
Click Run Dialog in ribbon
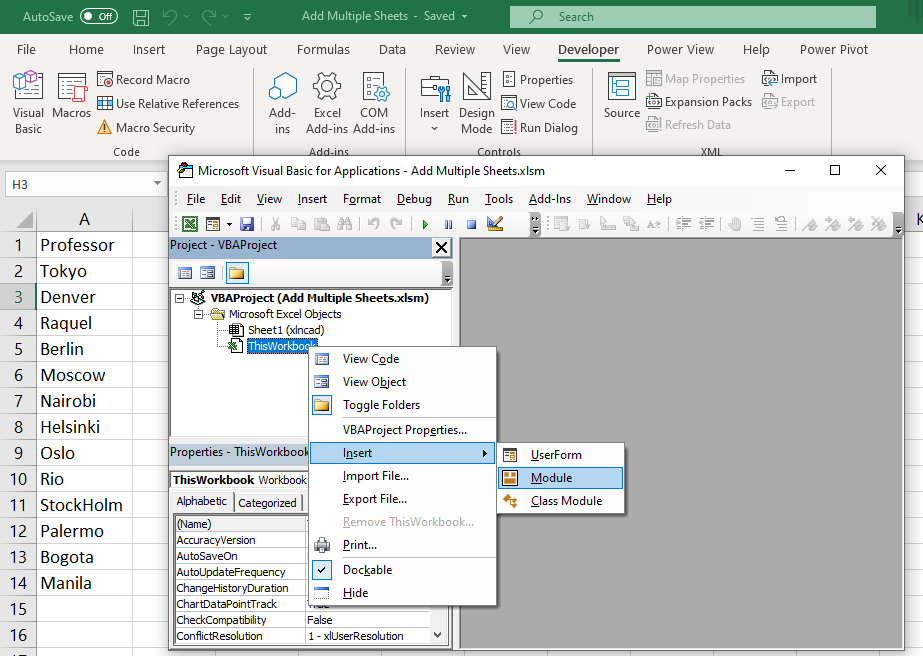click(540, 128)
